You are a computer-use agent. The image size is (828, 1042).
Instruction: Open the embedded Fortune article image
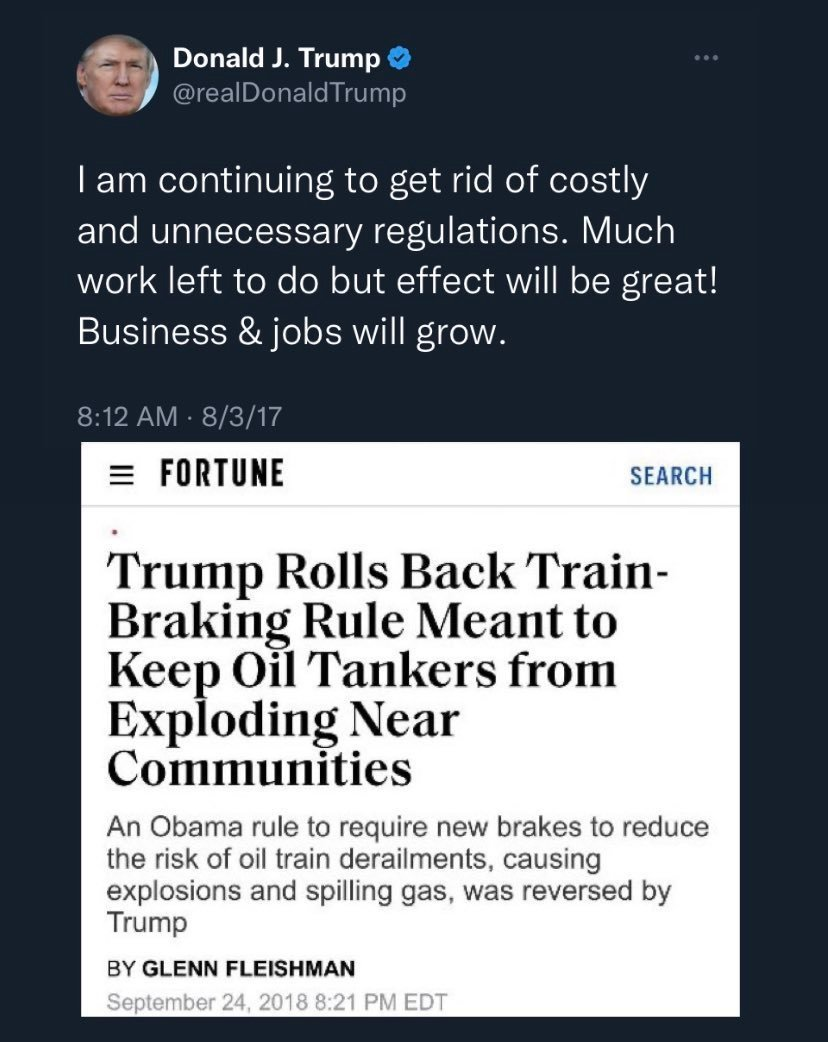pyautogui.click(x=410, y=729)
